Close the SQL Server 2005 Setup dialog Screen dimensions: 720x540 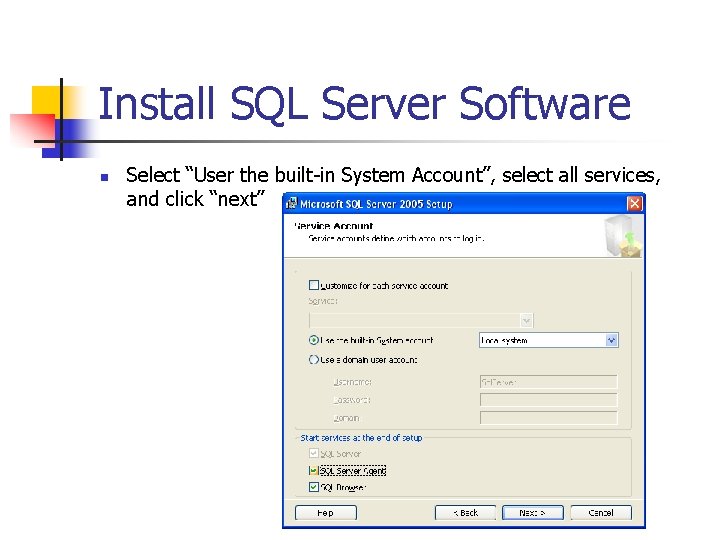click(634, 203)
